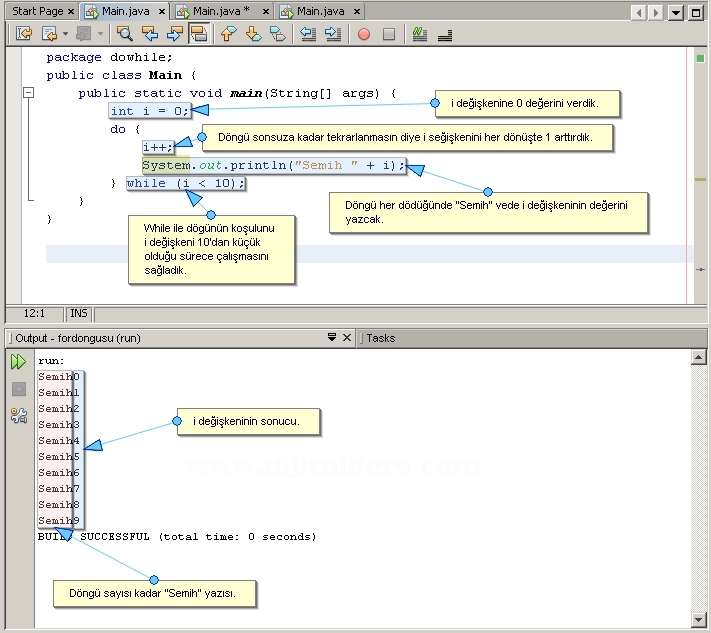Click Find Next Occurrence icon
This screenshot has width=711, height=633.
coord(174,34)
